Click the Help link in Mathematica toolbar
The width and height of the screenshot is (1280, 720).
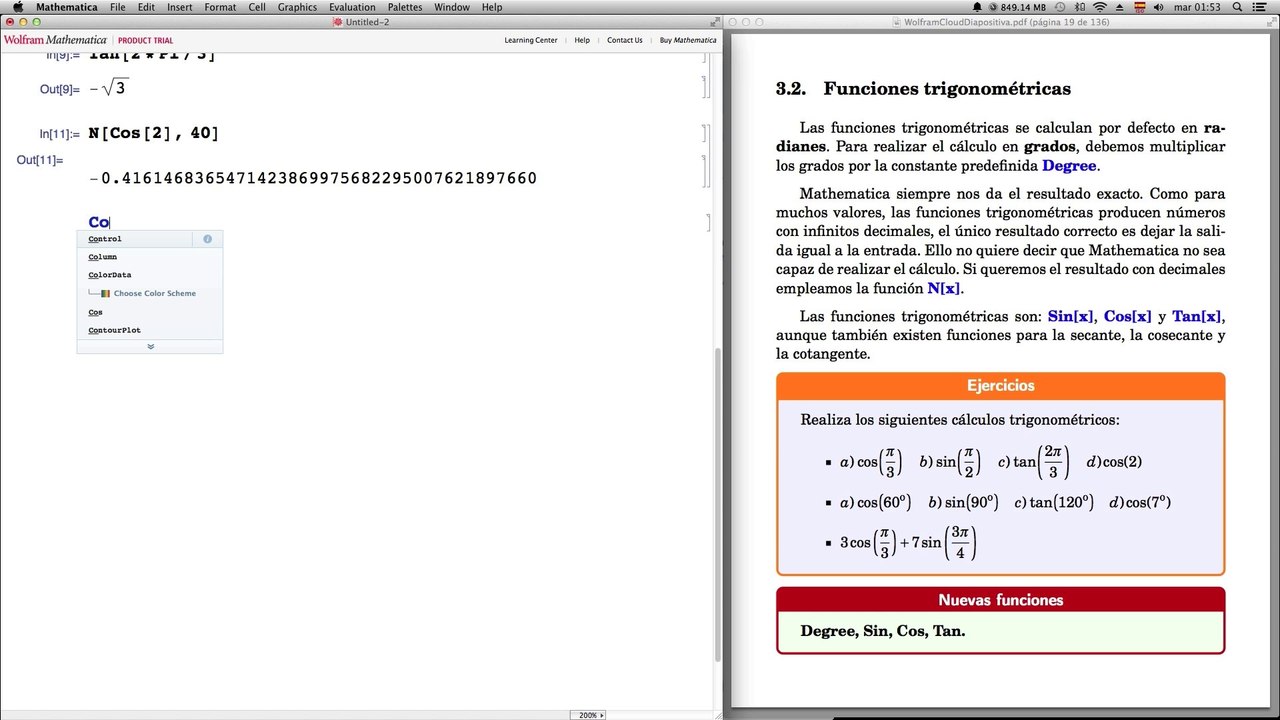point(582,40)
